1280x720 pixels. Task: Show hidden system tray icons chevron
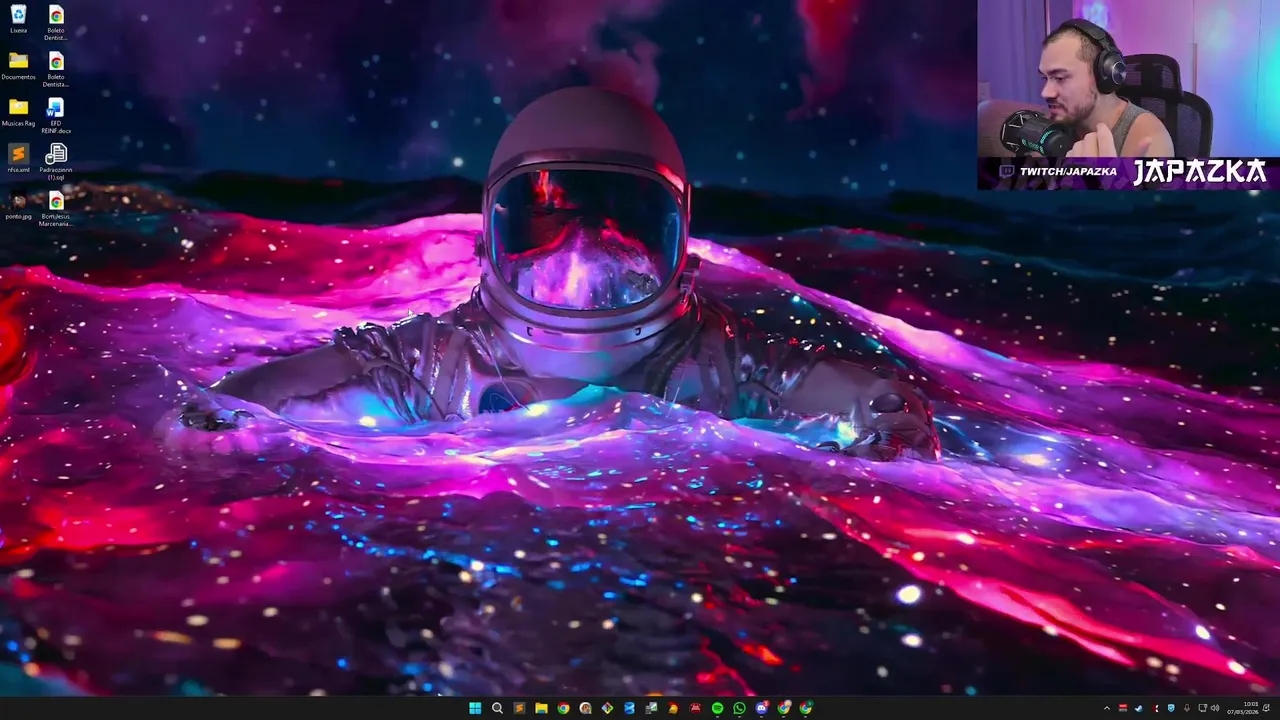coord(1107,708)
